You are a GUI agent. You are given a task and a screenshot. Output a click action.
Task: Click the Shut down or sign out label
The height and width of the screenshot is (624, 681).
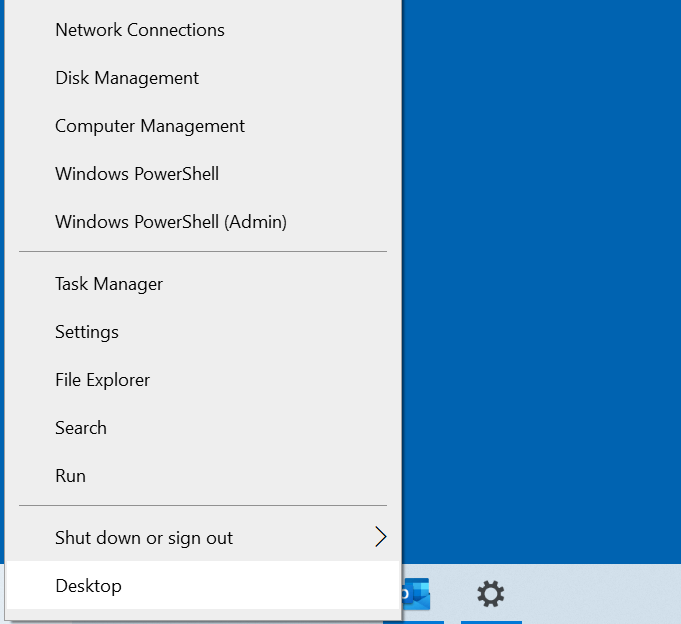144,538
